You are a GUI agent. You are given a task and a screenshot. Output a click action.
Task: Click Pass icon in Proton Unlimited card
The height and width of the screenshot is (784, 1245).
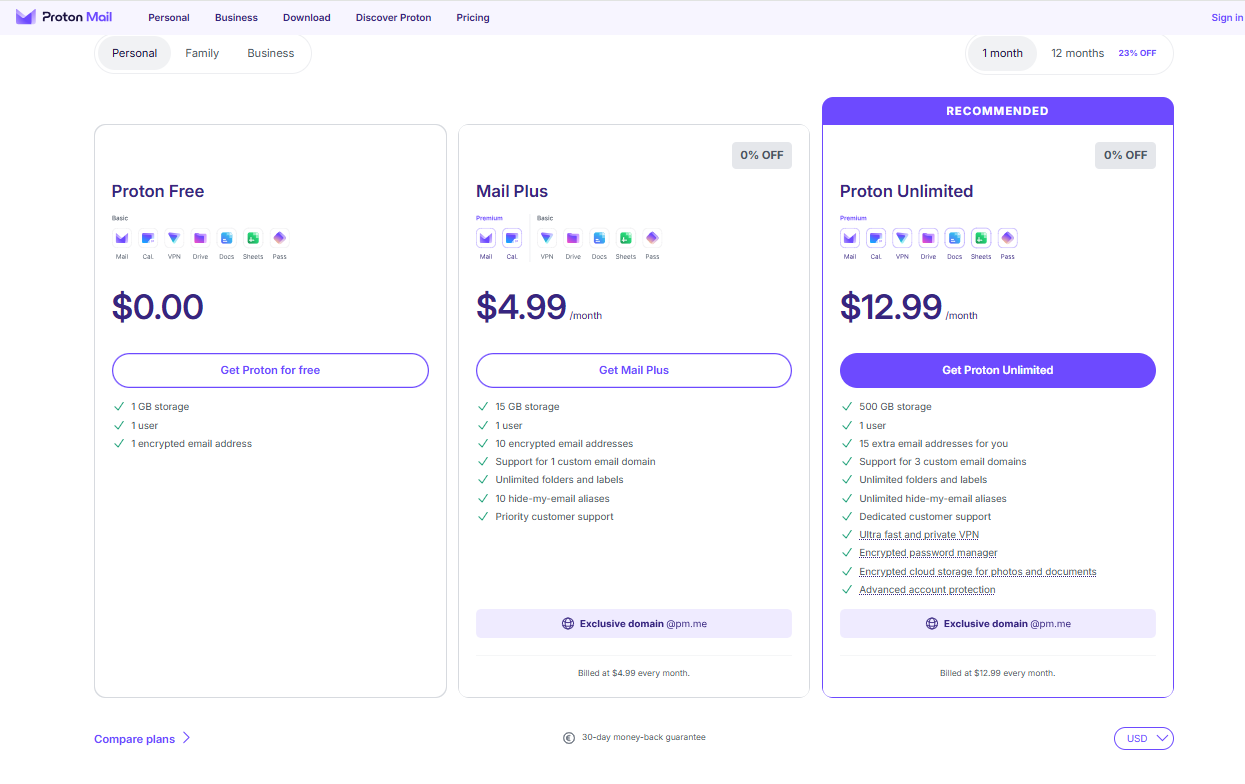point(1007,238)
